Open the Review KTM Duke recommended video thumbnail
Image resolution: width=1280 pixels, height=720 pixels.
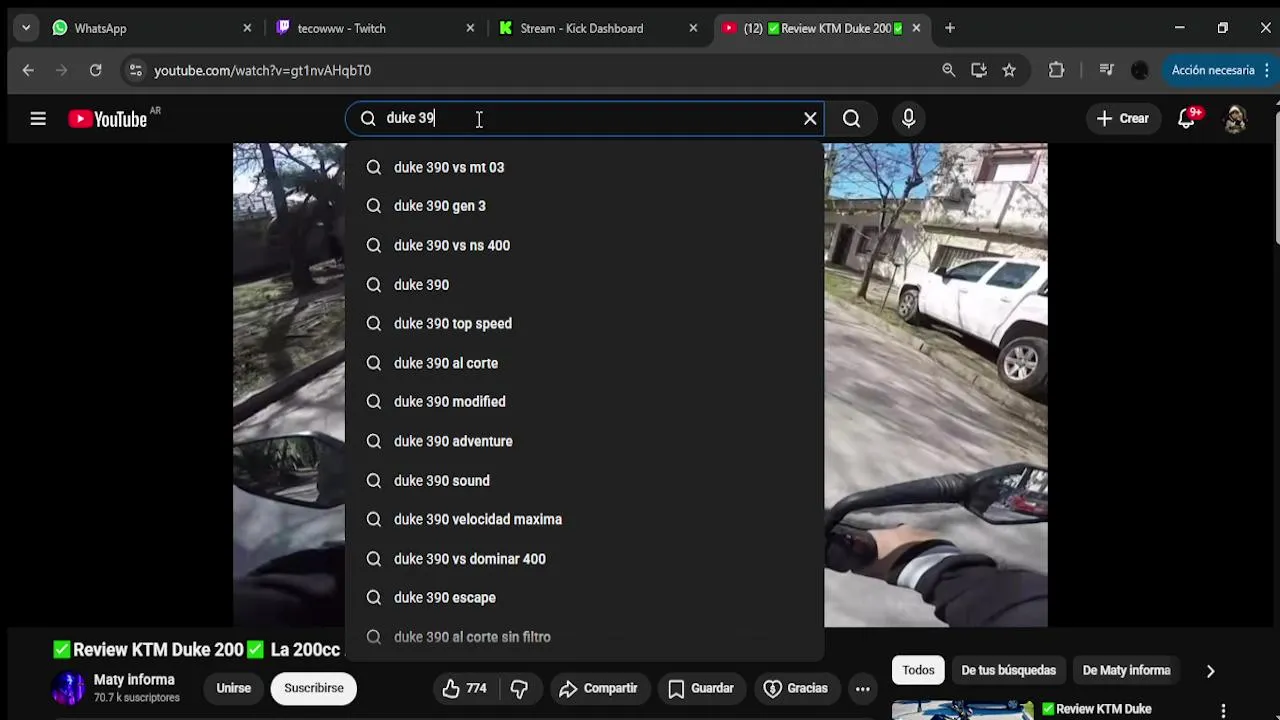pos(962,710)
